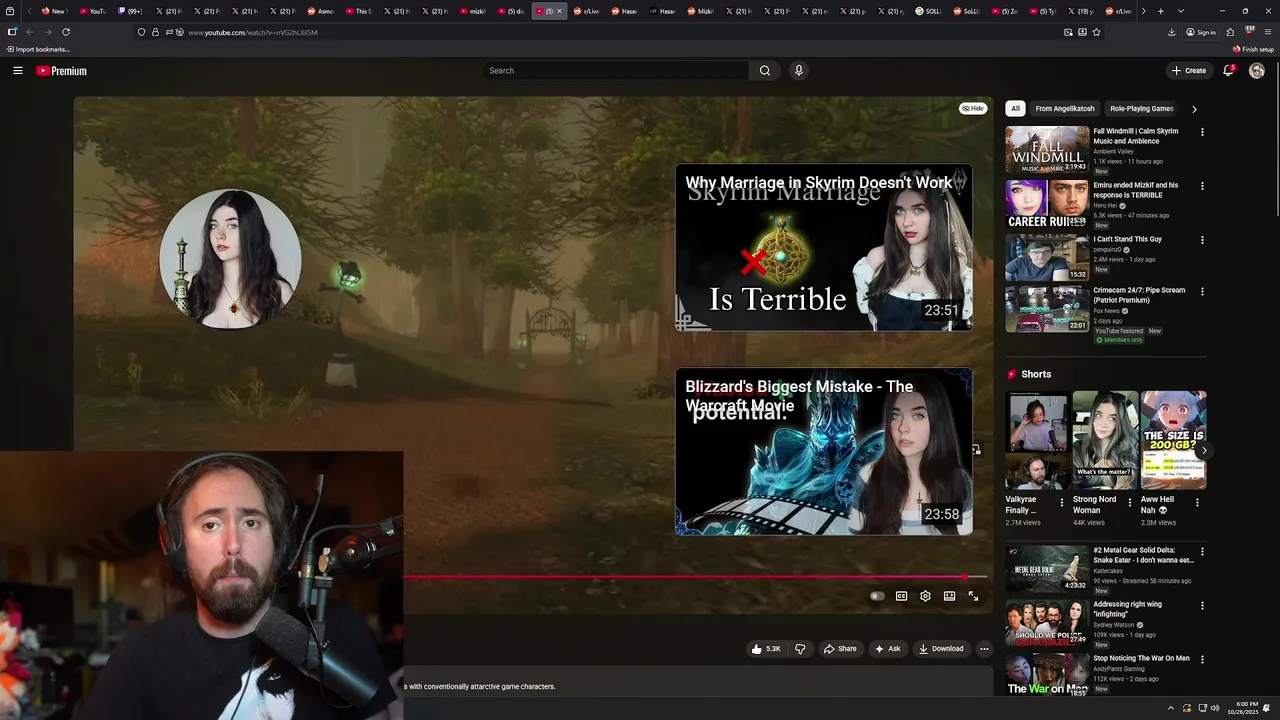Click the Create button
Image resolution: width=1280 pixels, height=720 pixels.
point(1189,71)
